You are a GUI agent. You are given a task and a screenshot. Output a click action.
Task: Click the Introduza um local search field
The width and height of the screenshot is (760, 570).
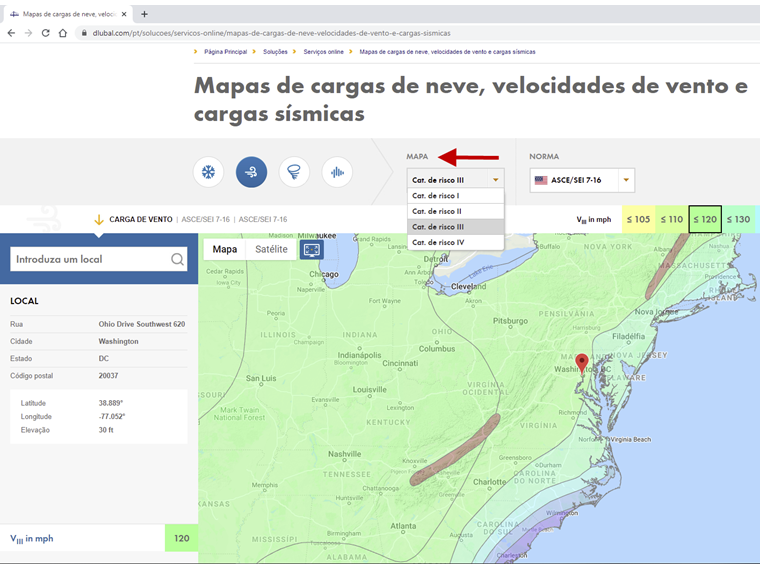pyautogui.click(x=98, y=259)
